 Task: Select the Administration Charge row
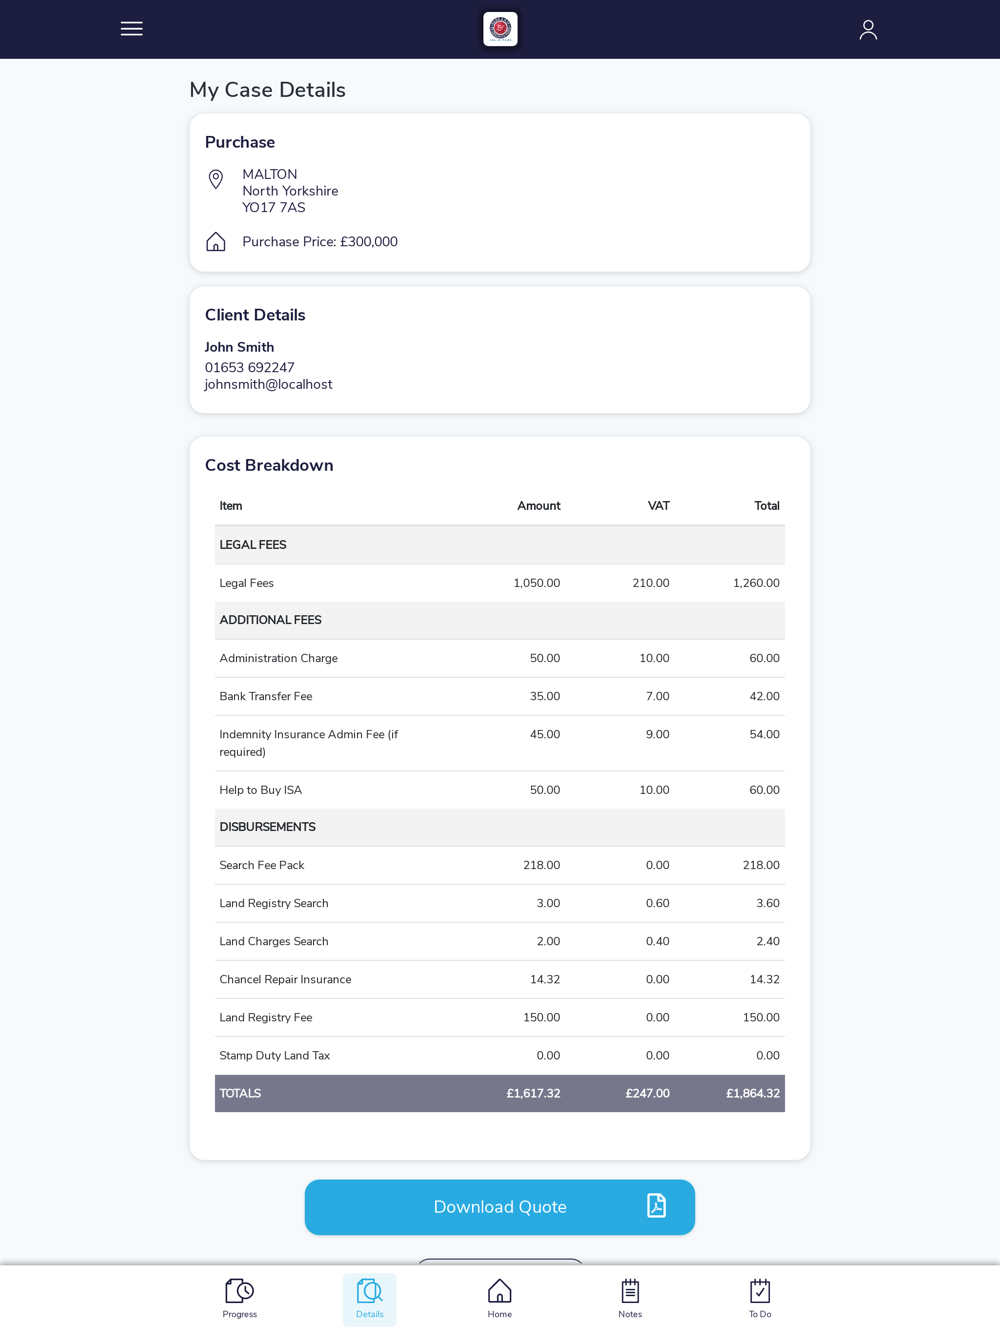tap(500, 659)
